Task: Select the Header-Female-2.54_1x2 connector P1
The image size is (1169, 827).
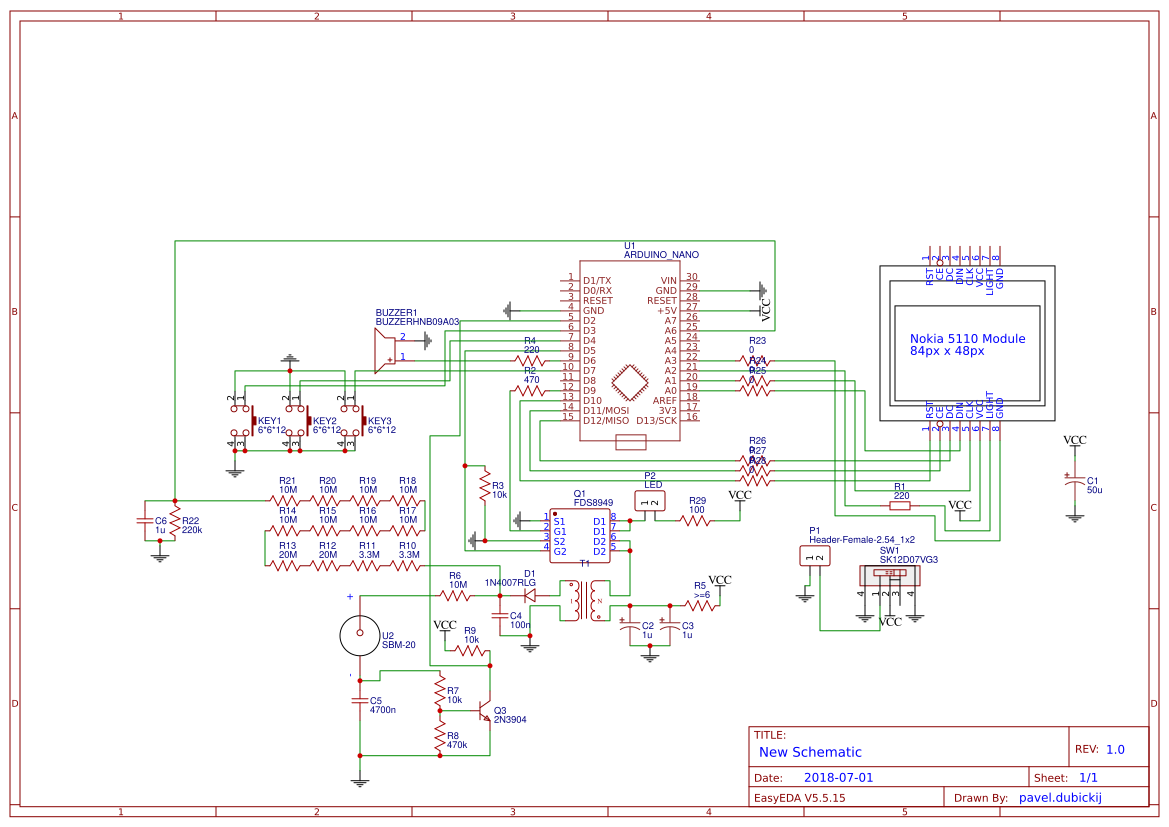Action: pyautogui.click(x=815, y=553)
